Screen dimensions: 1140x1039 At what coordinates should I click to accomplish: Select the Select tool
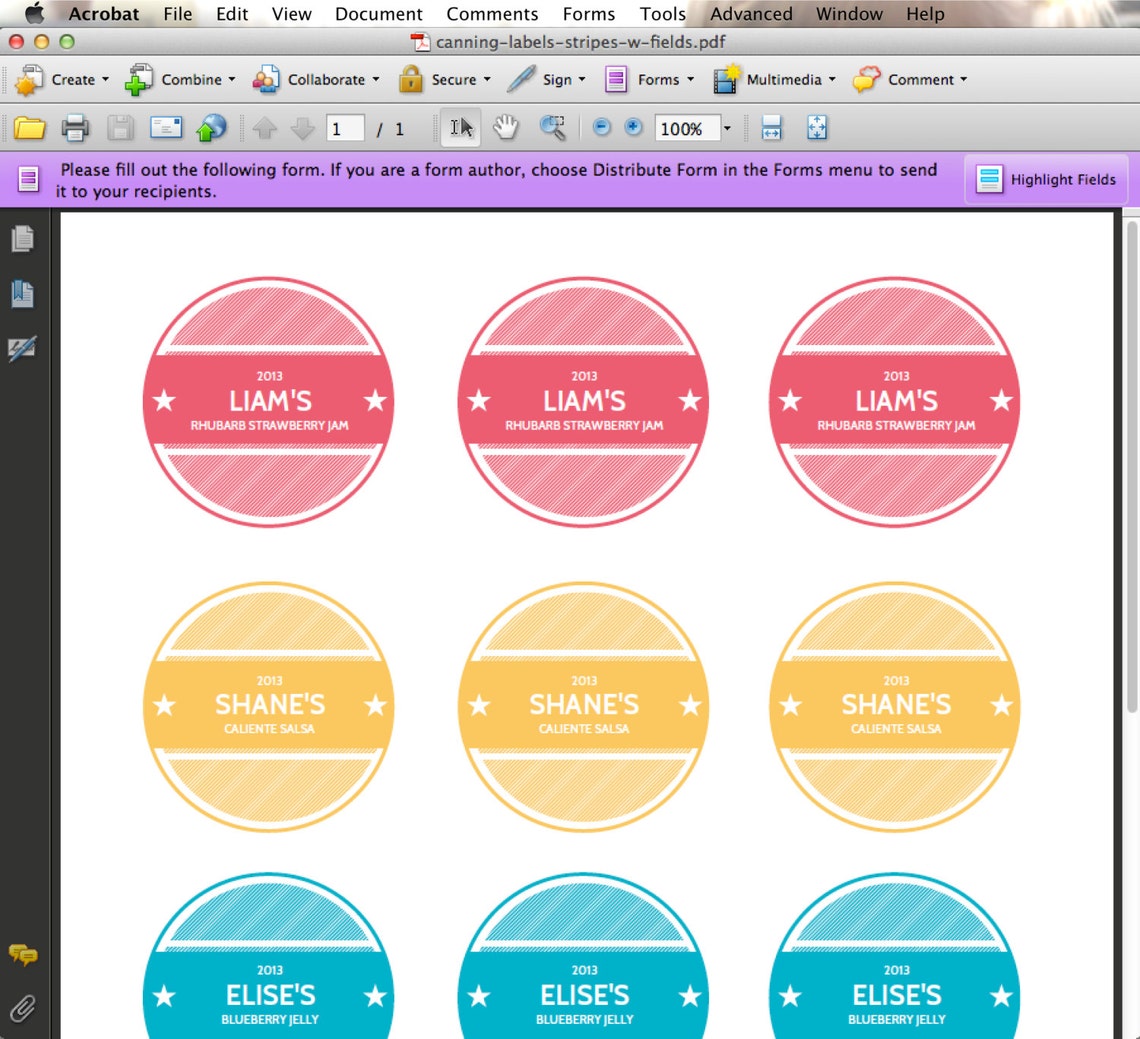tap(459, 128)
